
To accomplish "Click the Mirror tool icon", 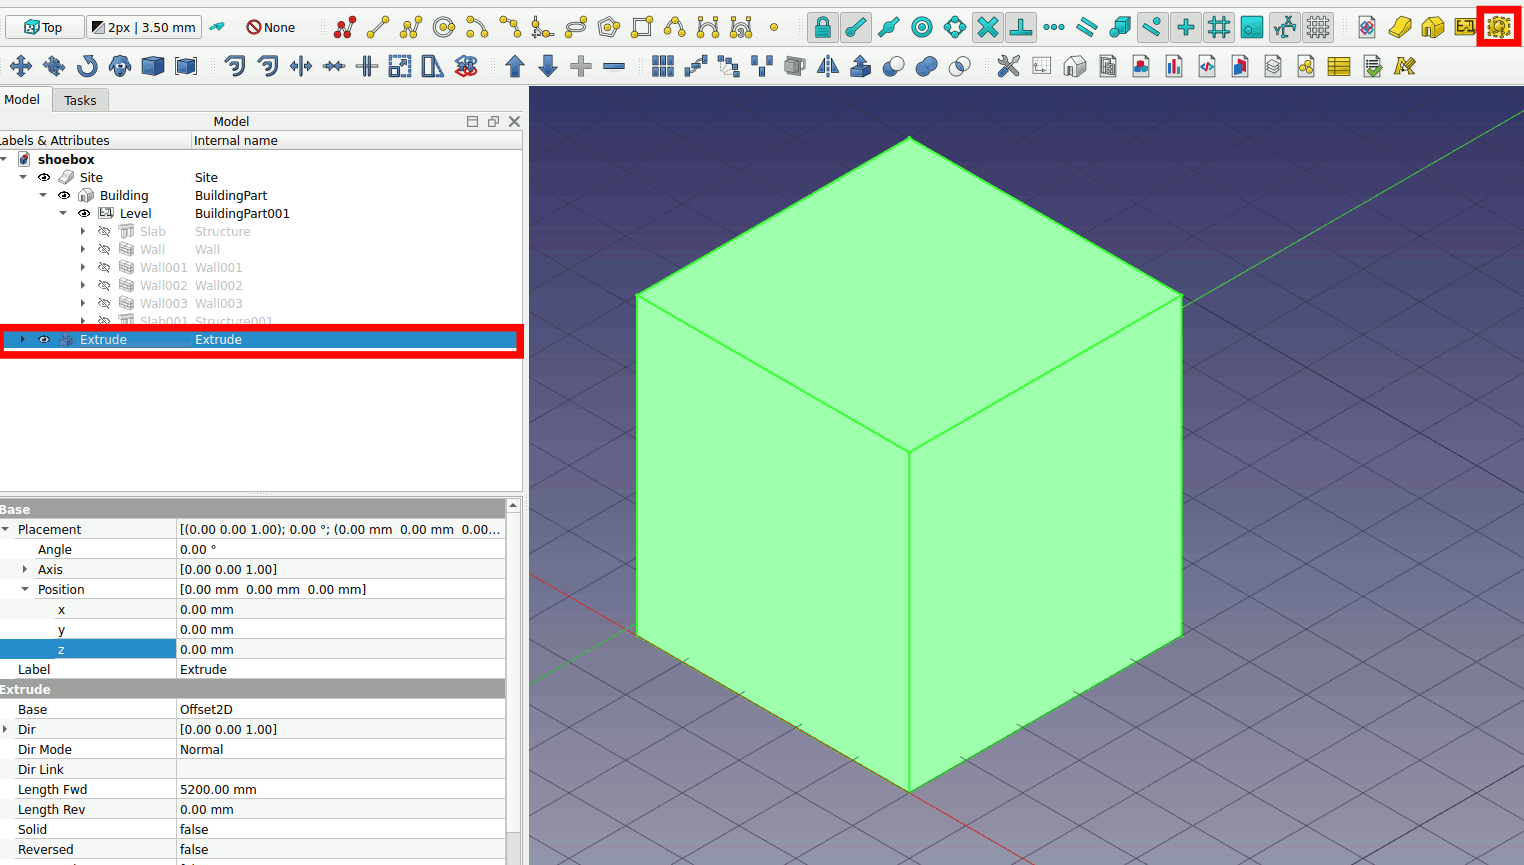I will [828, 67].
